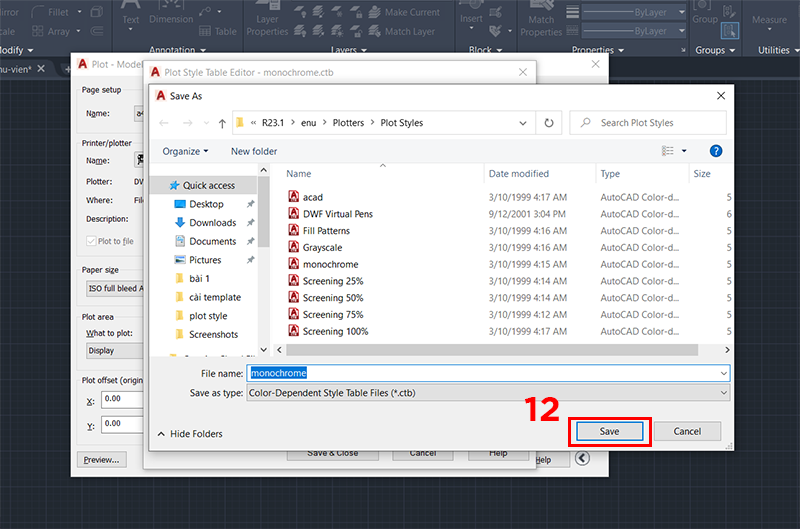Open the Downloads folder in sidebar

pyautogui.click(x=212, y=223)
